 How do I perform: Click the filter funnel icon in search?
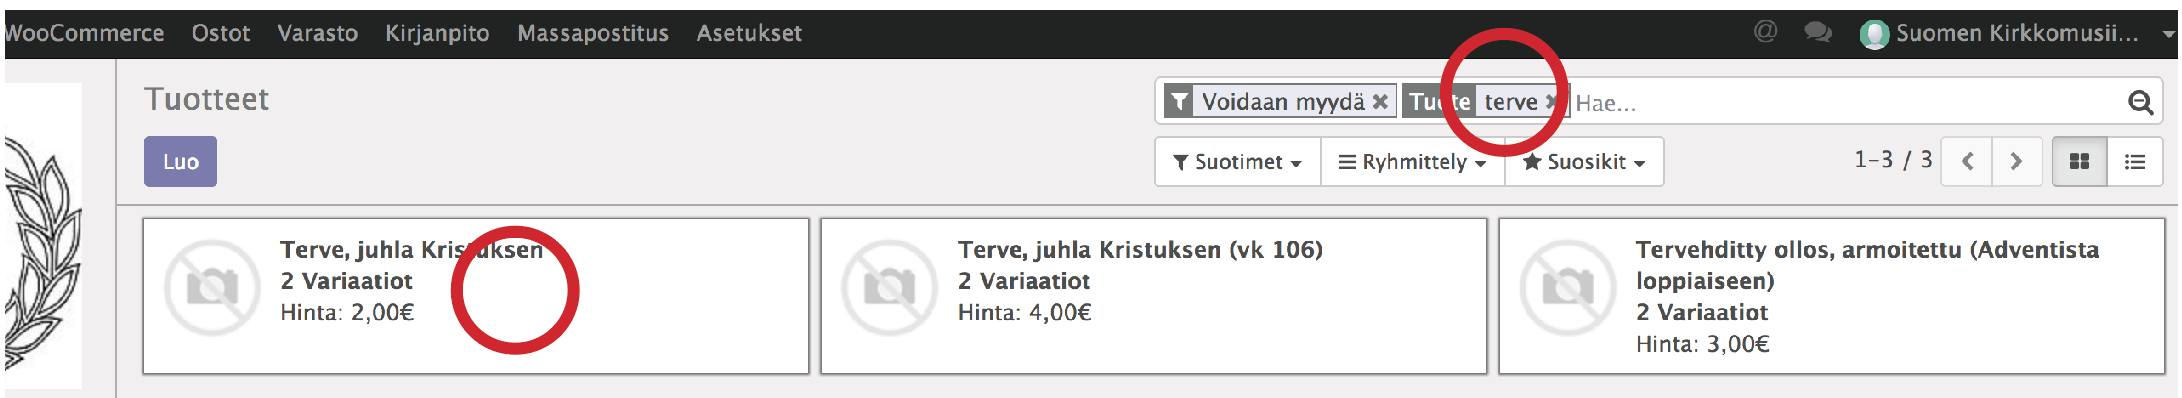[1179, 101]
